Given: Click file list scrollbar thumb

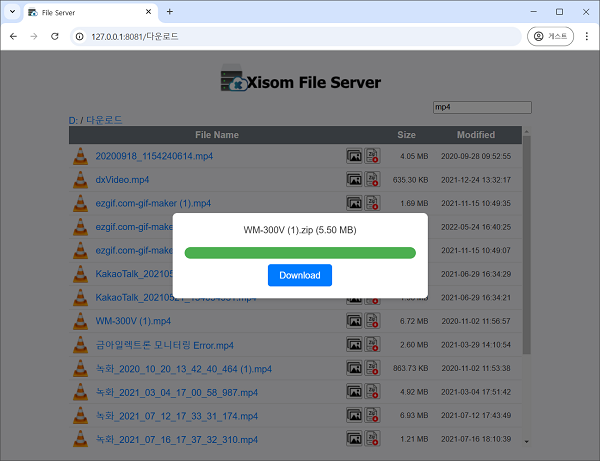Looking at the screenshot, I should 527,245.
